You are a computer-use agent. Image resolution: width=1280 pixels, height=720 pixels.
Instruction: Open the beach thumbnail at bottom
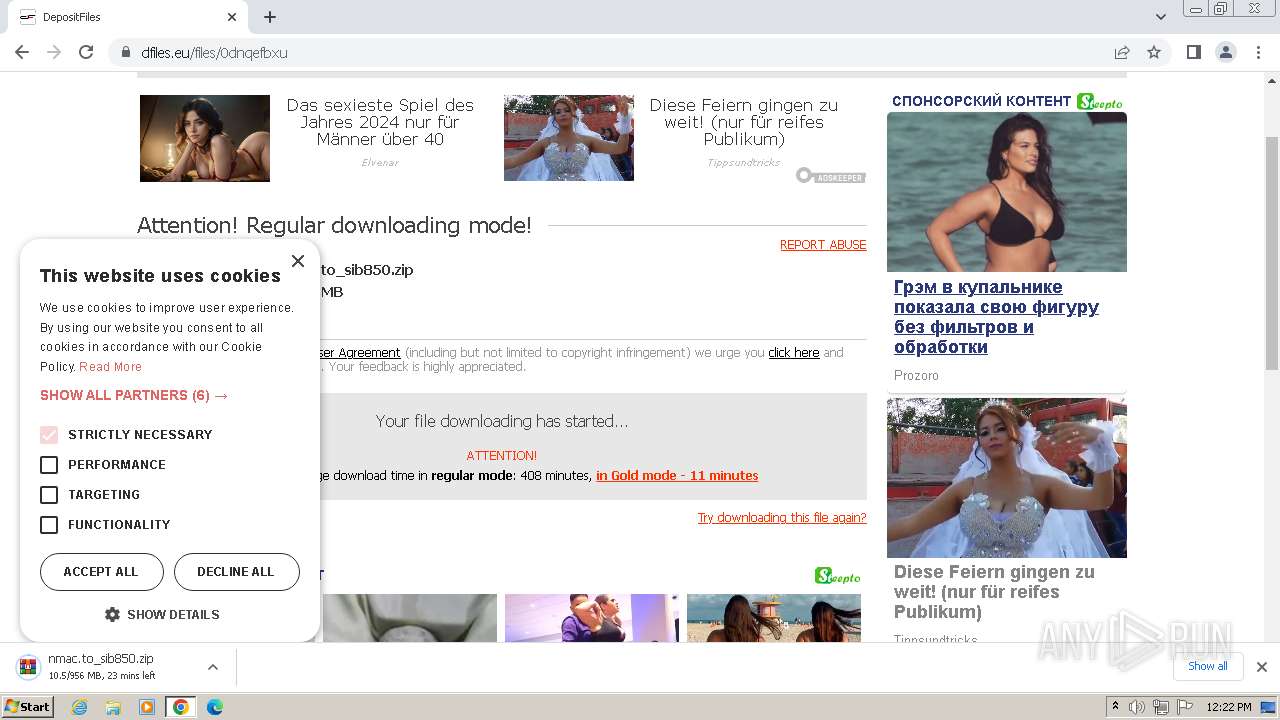pyautogui.click(x=774, y=618)
